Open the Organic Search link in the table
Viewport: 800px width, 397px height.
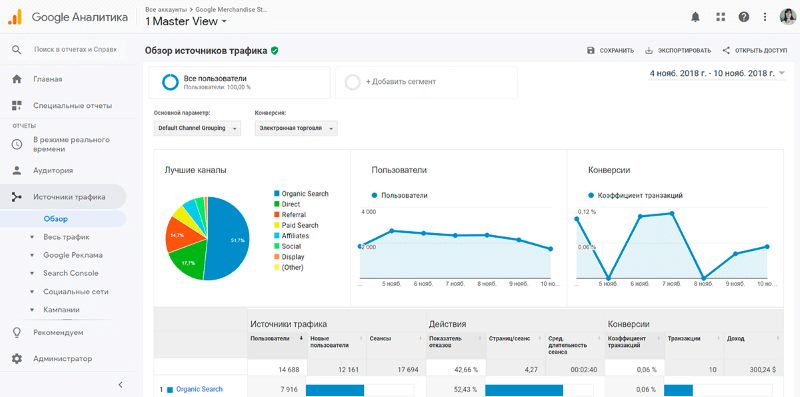click(x=199, y=389)
